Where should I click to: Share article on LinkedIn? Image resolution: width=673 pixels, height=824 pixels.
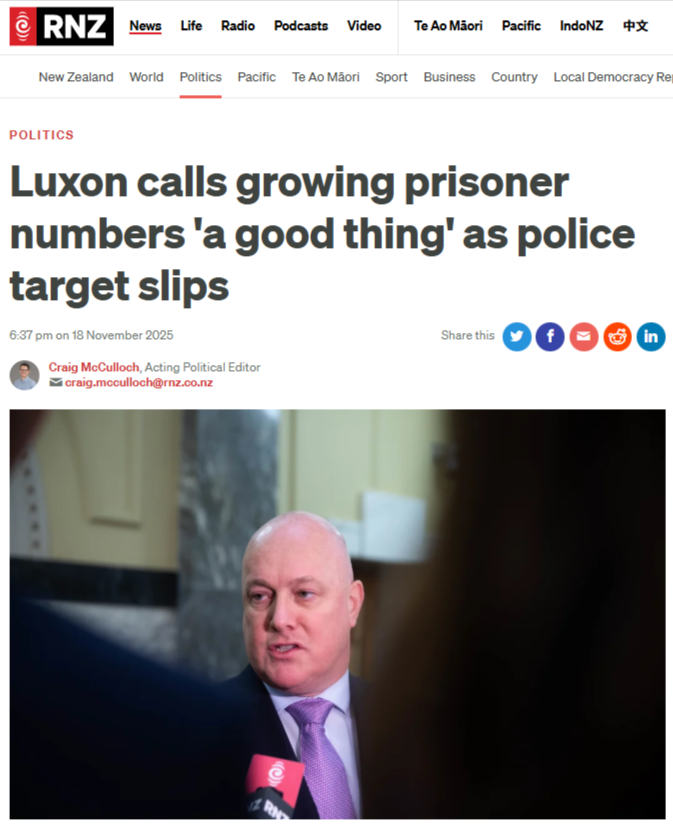651,336
